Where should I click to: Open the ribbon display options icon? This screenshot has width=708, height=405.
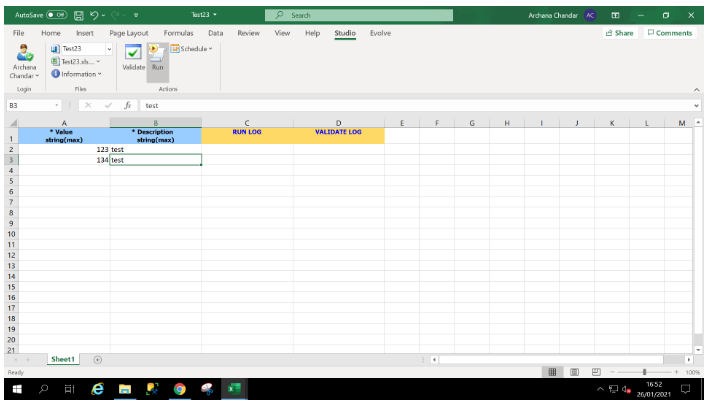pyautogui.click(x=614, y=15)
